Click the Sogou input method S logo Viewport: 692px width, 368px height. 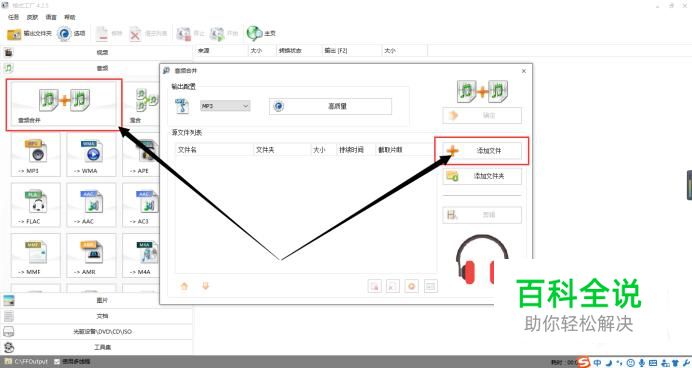click(584, 362)
